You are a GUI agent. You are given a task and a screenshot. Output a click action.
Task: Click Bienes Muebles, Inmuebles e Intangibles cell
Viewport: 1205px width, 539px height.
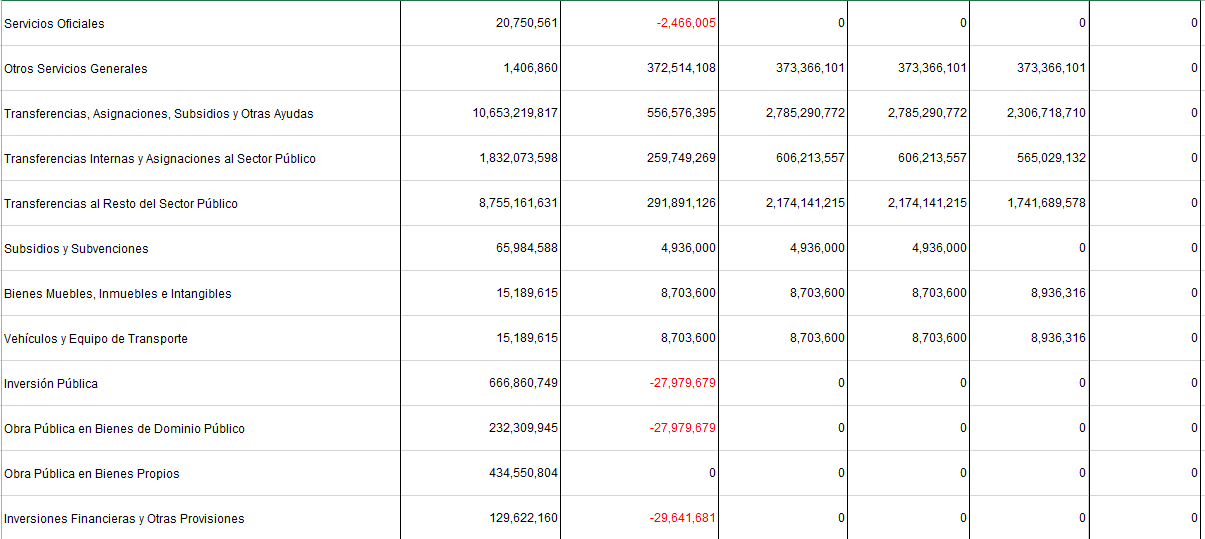click(200, 293)
